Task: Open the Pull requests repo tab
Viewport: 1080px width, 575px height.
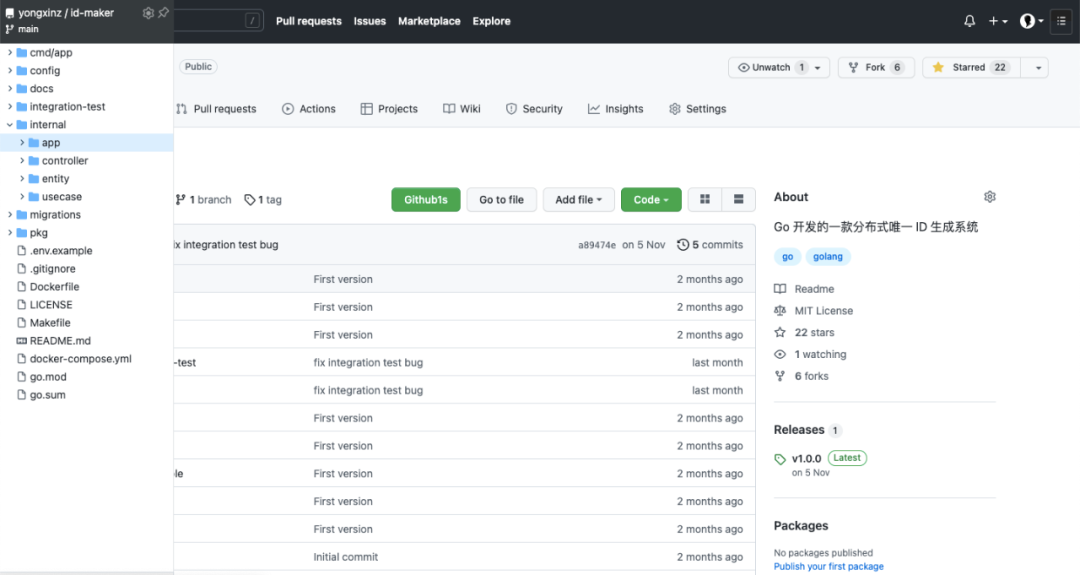Action: coord(216,109)
